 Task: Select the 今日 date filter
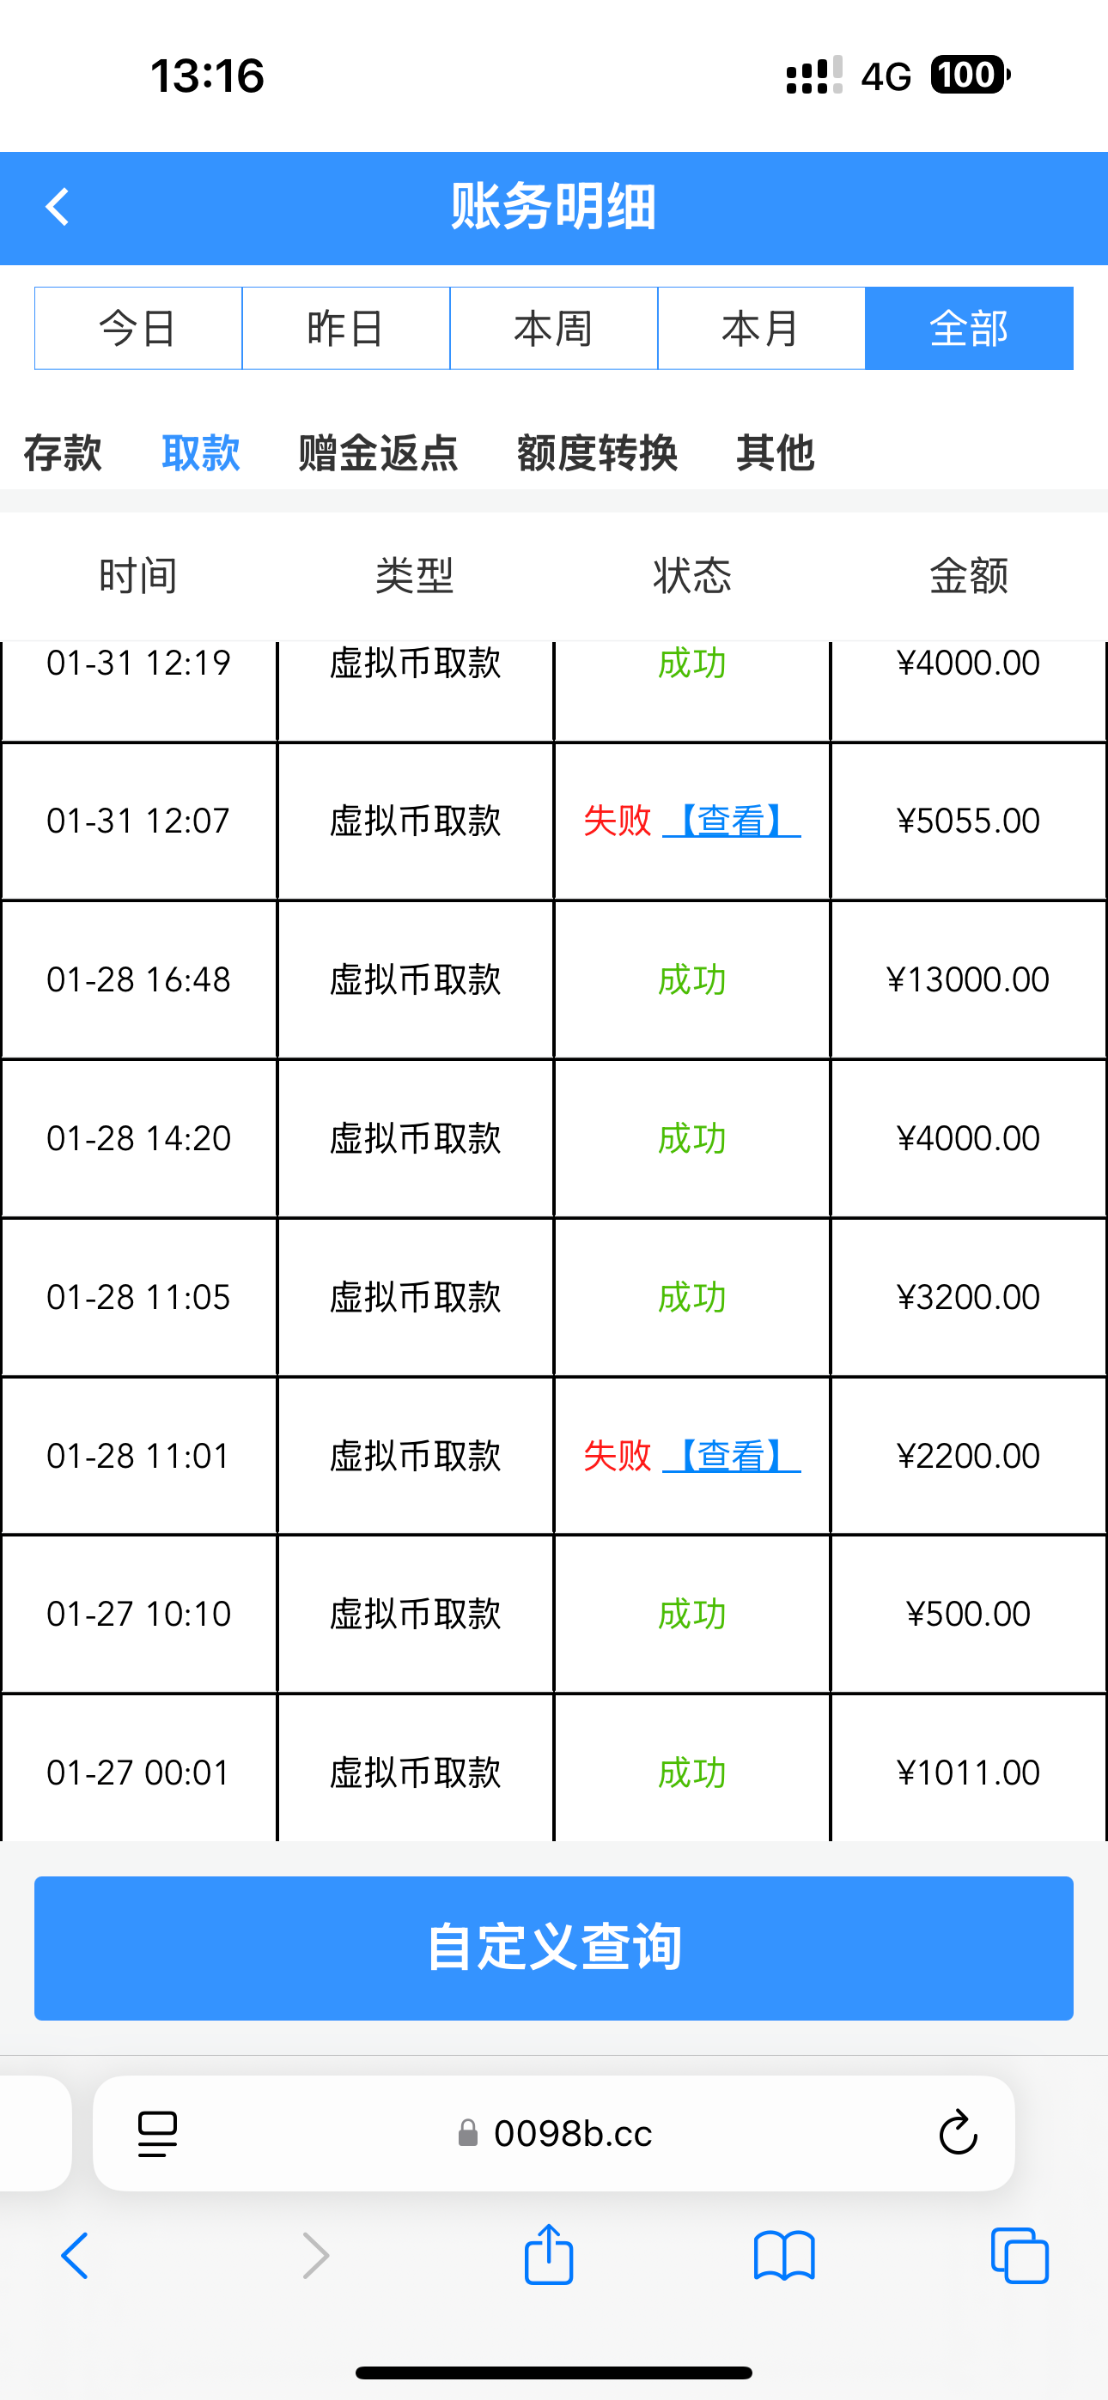[x=138, y=328]
